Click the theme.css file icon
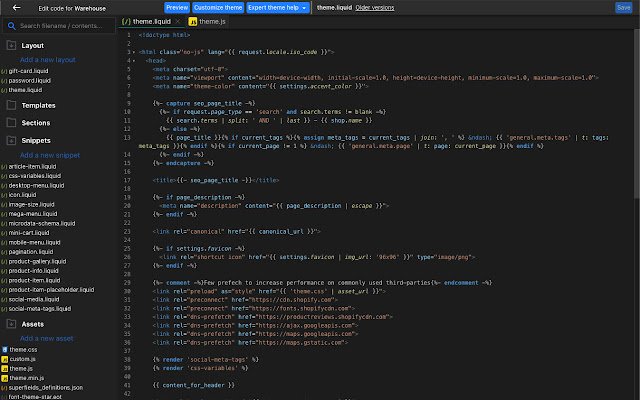 point(5,350)
